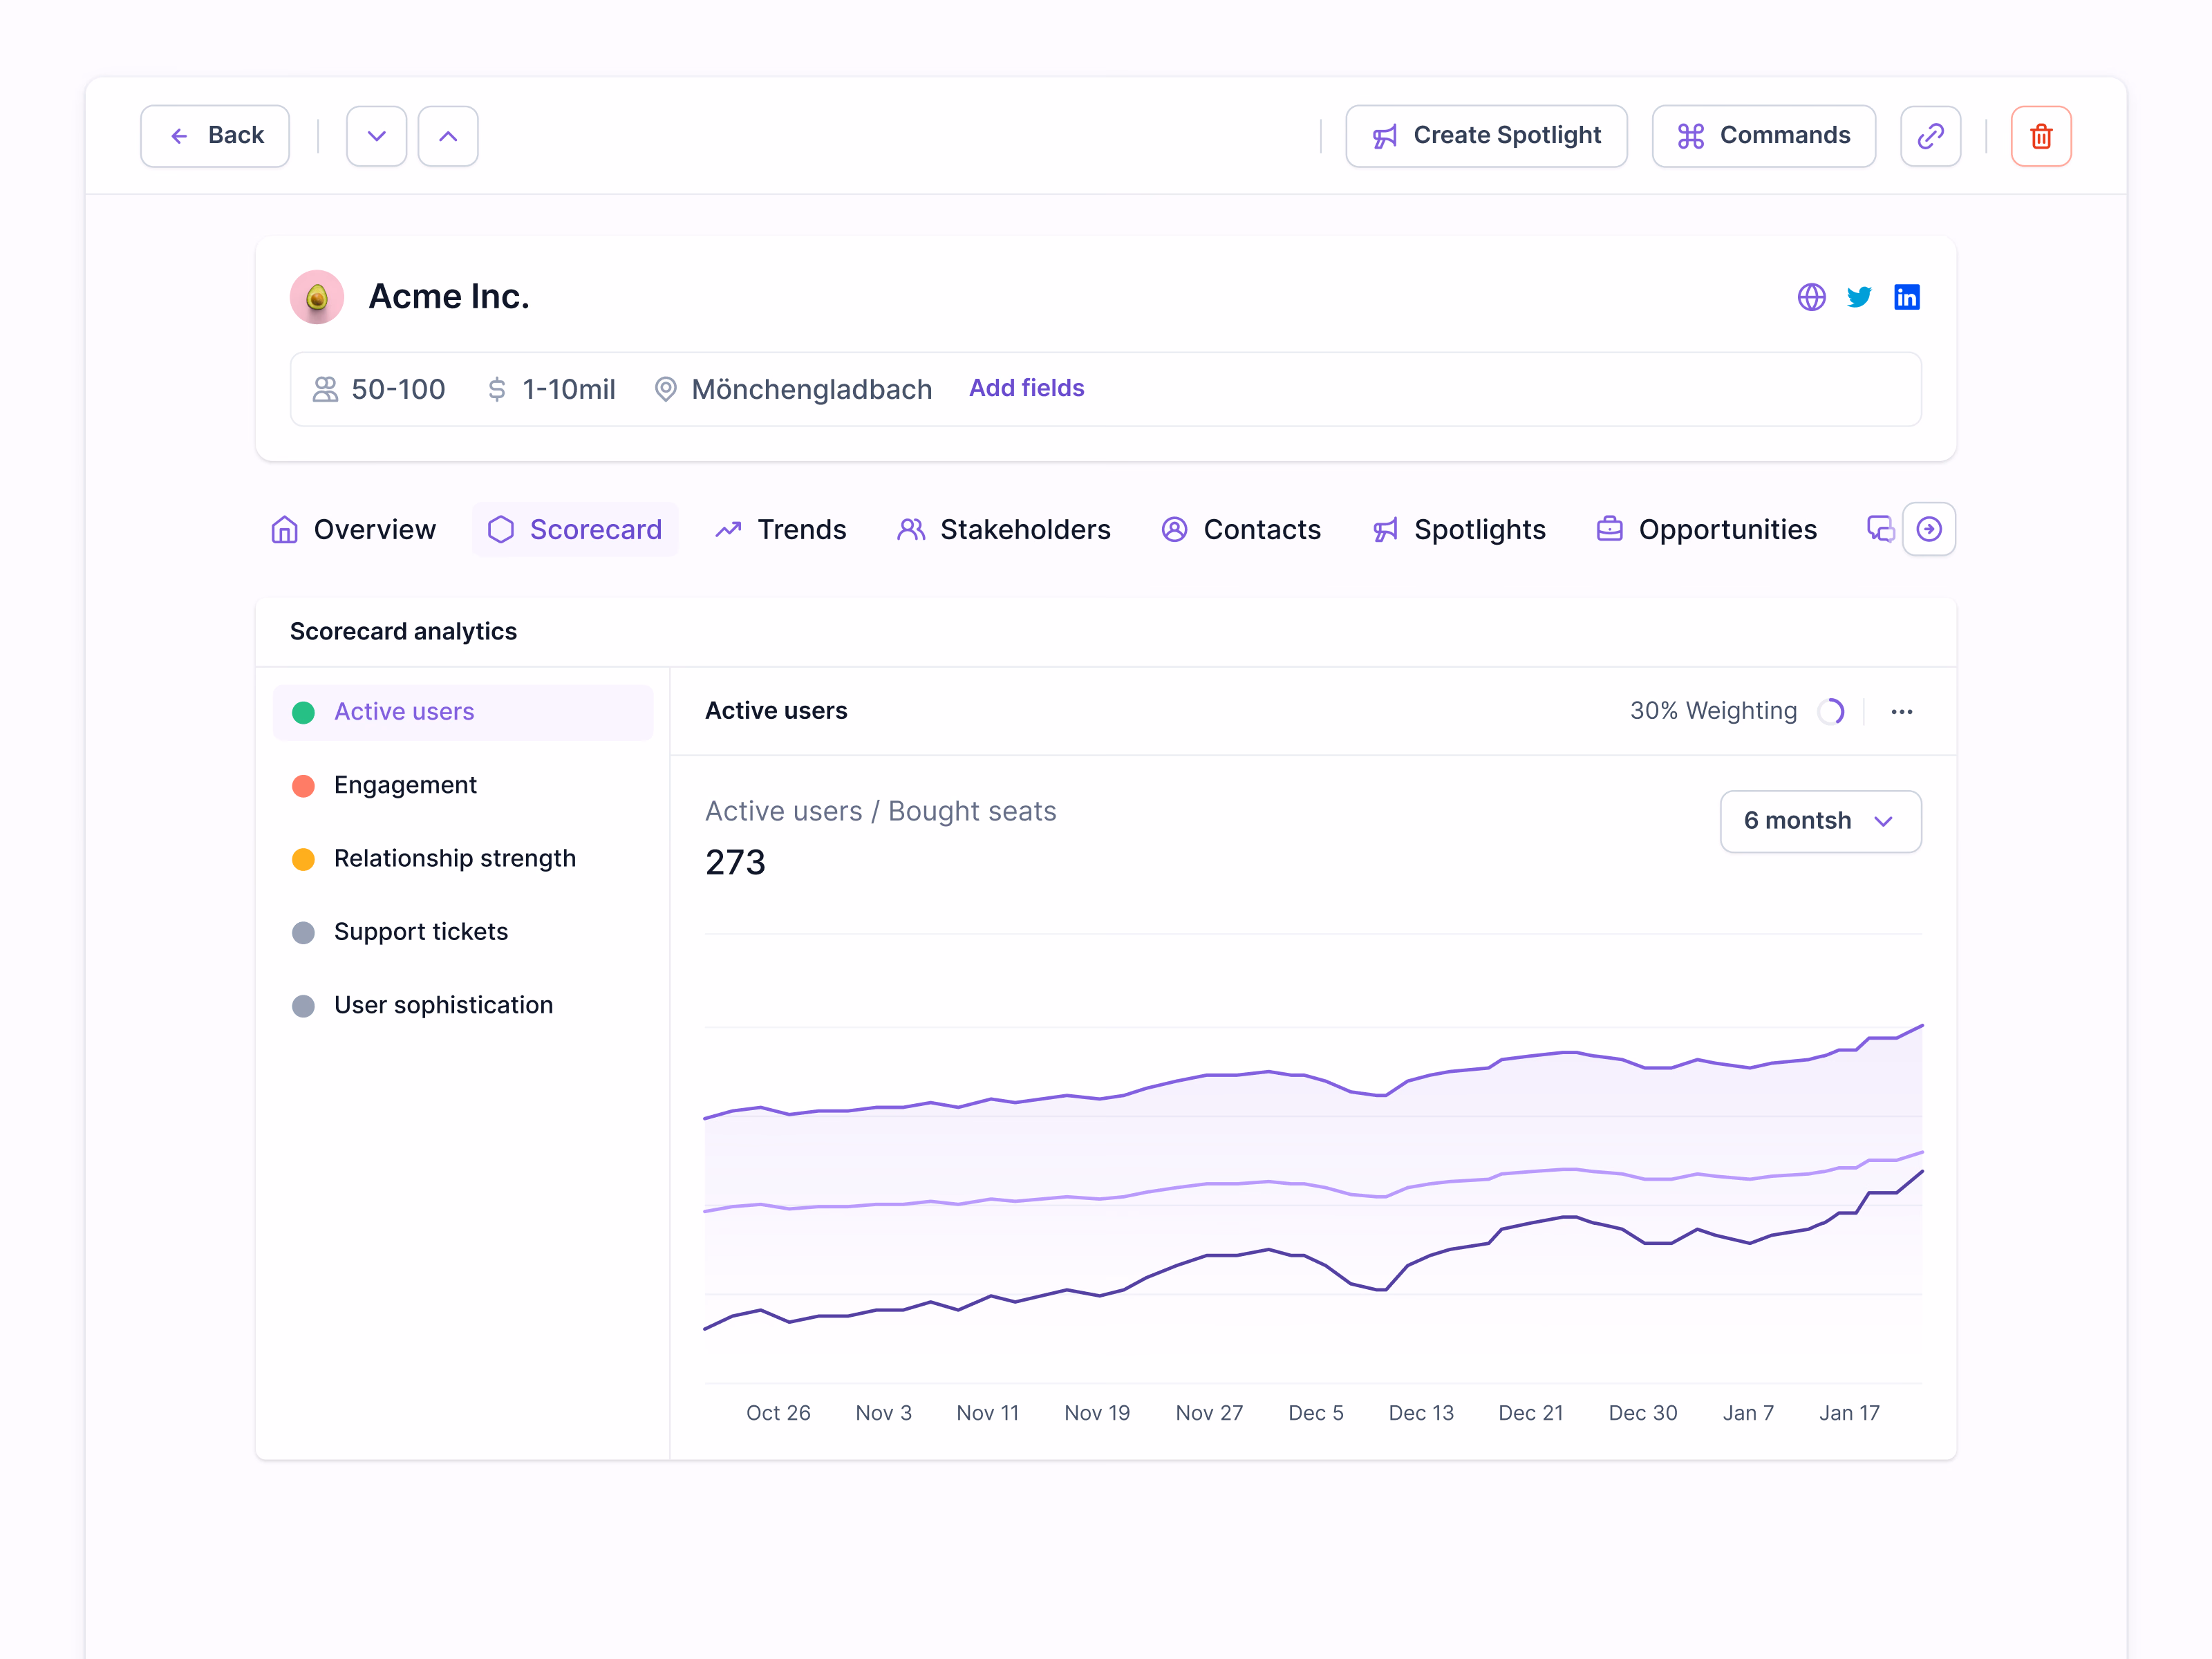Click the Dec 5 axis label
2212x1659 pixels.
[x=1316, y=1413]
